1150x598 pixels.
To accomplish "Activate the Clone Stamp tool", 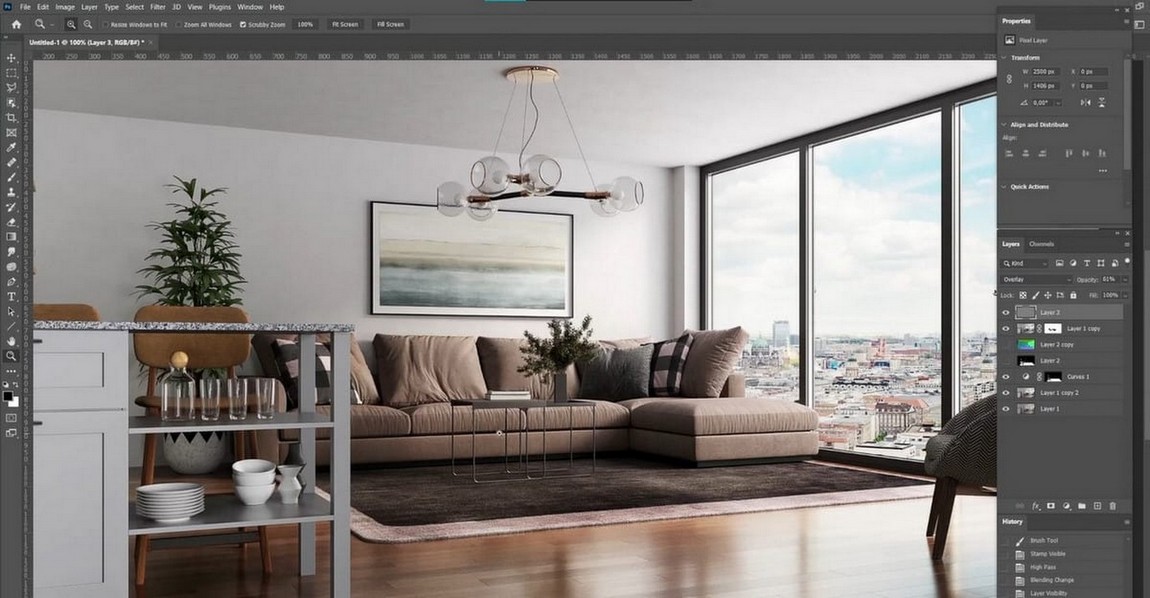I will point(11,192).
